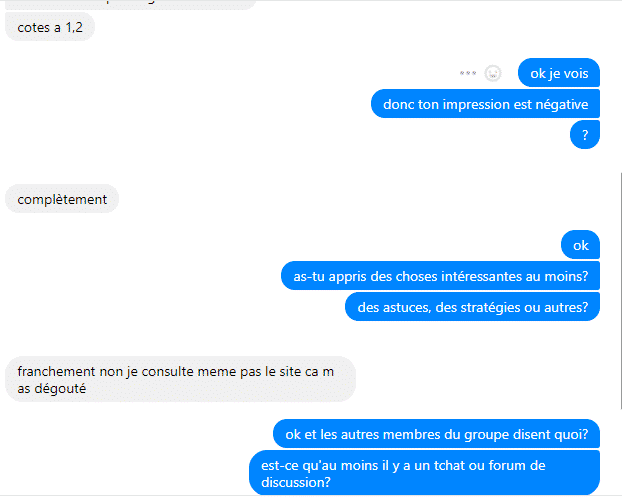The width and height of the screenshot is (622, 499).
Task: Select the short "ok" blue message
Action: click(580, 245)
